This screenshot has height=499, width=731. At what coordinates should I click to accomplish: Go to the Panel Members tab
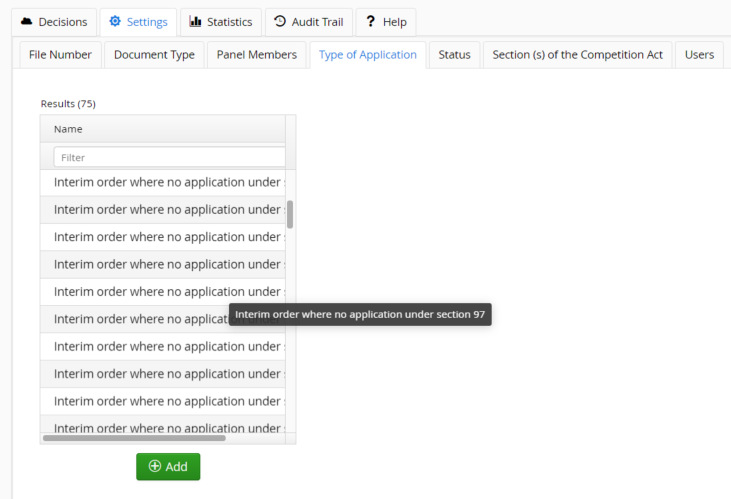point(257,55)
